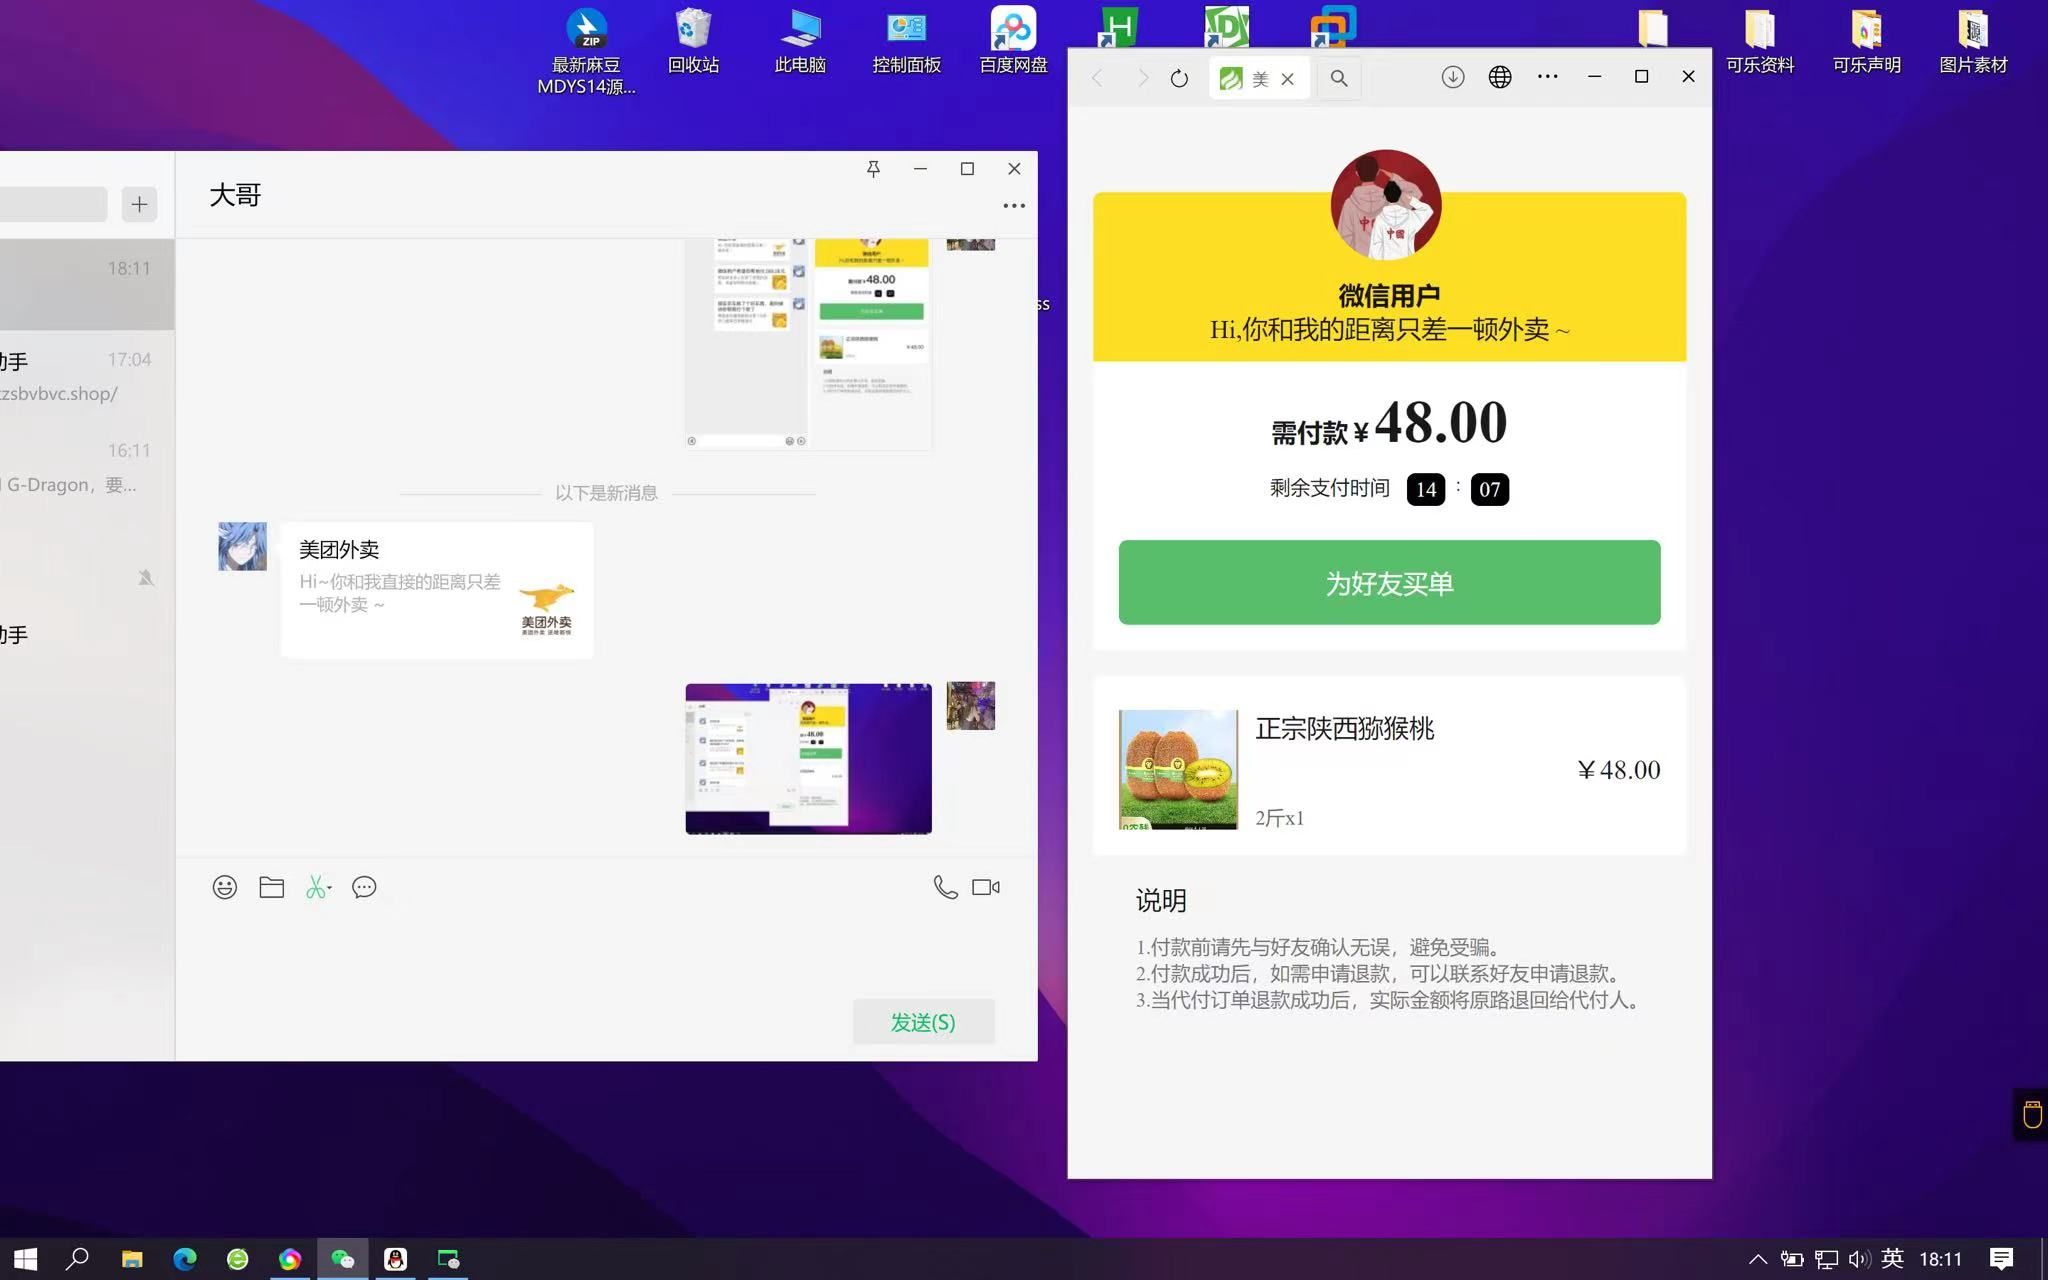
Task: Open the 图片素材 desktop folder
Action: 1973,40
